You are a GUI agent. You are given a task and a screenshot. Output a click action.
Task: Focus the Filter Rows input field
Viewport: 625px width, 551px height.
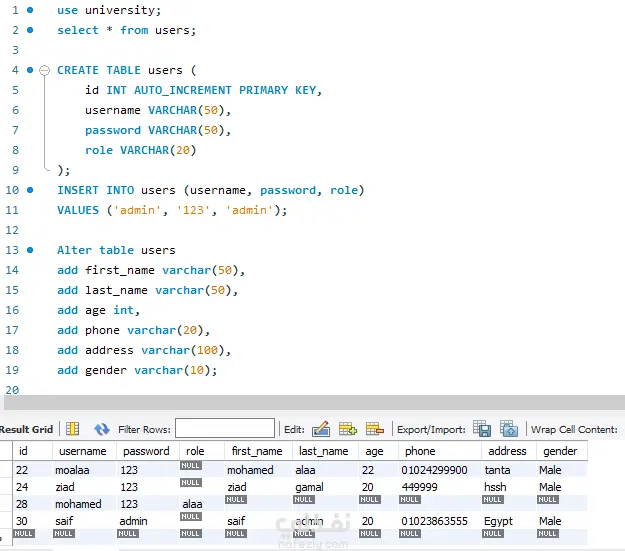(x=225, y=428)
